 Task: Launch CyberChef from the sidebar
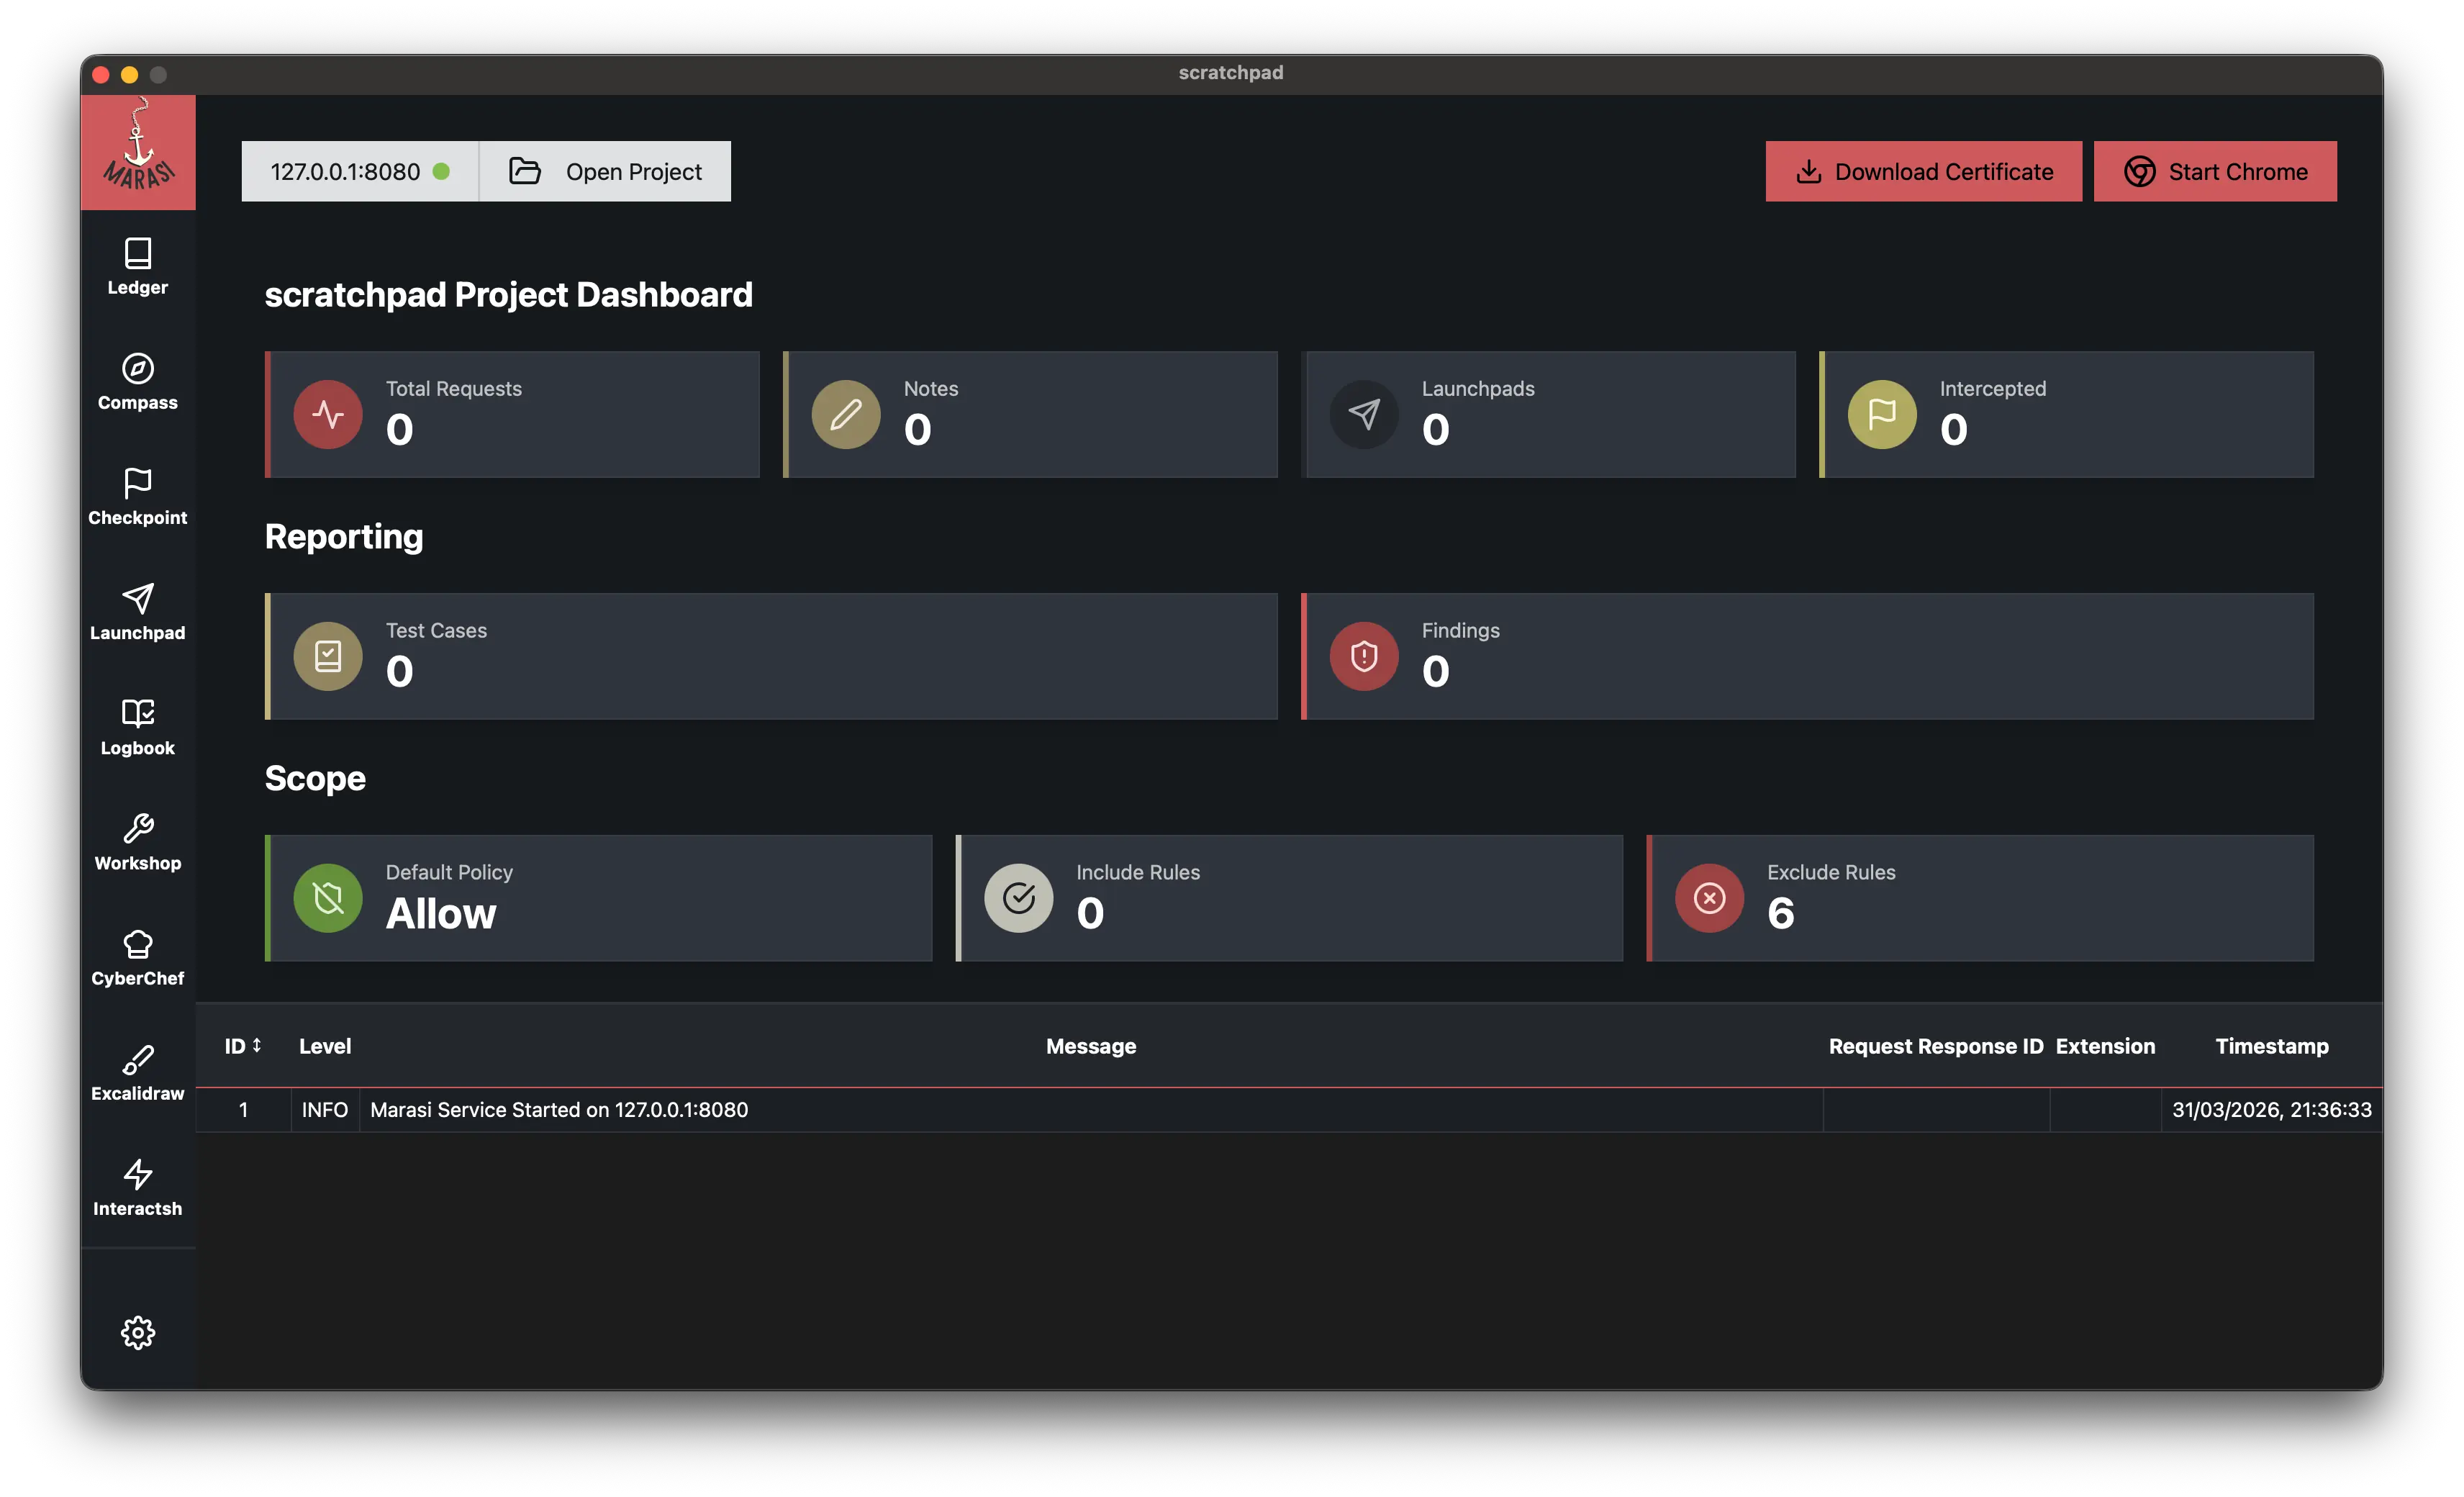pyautogui.click(x=137, y=957)
